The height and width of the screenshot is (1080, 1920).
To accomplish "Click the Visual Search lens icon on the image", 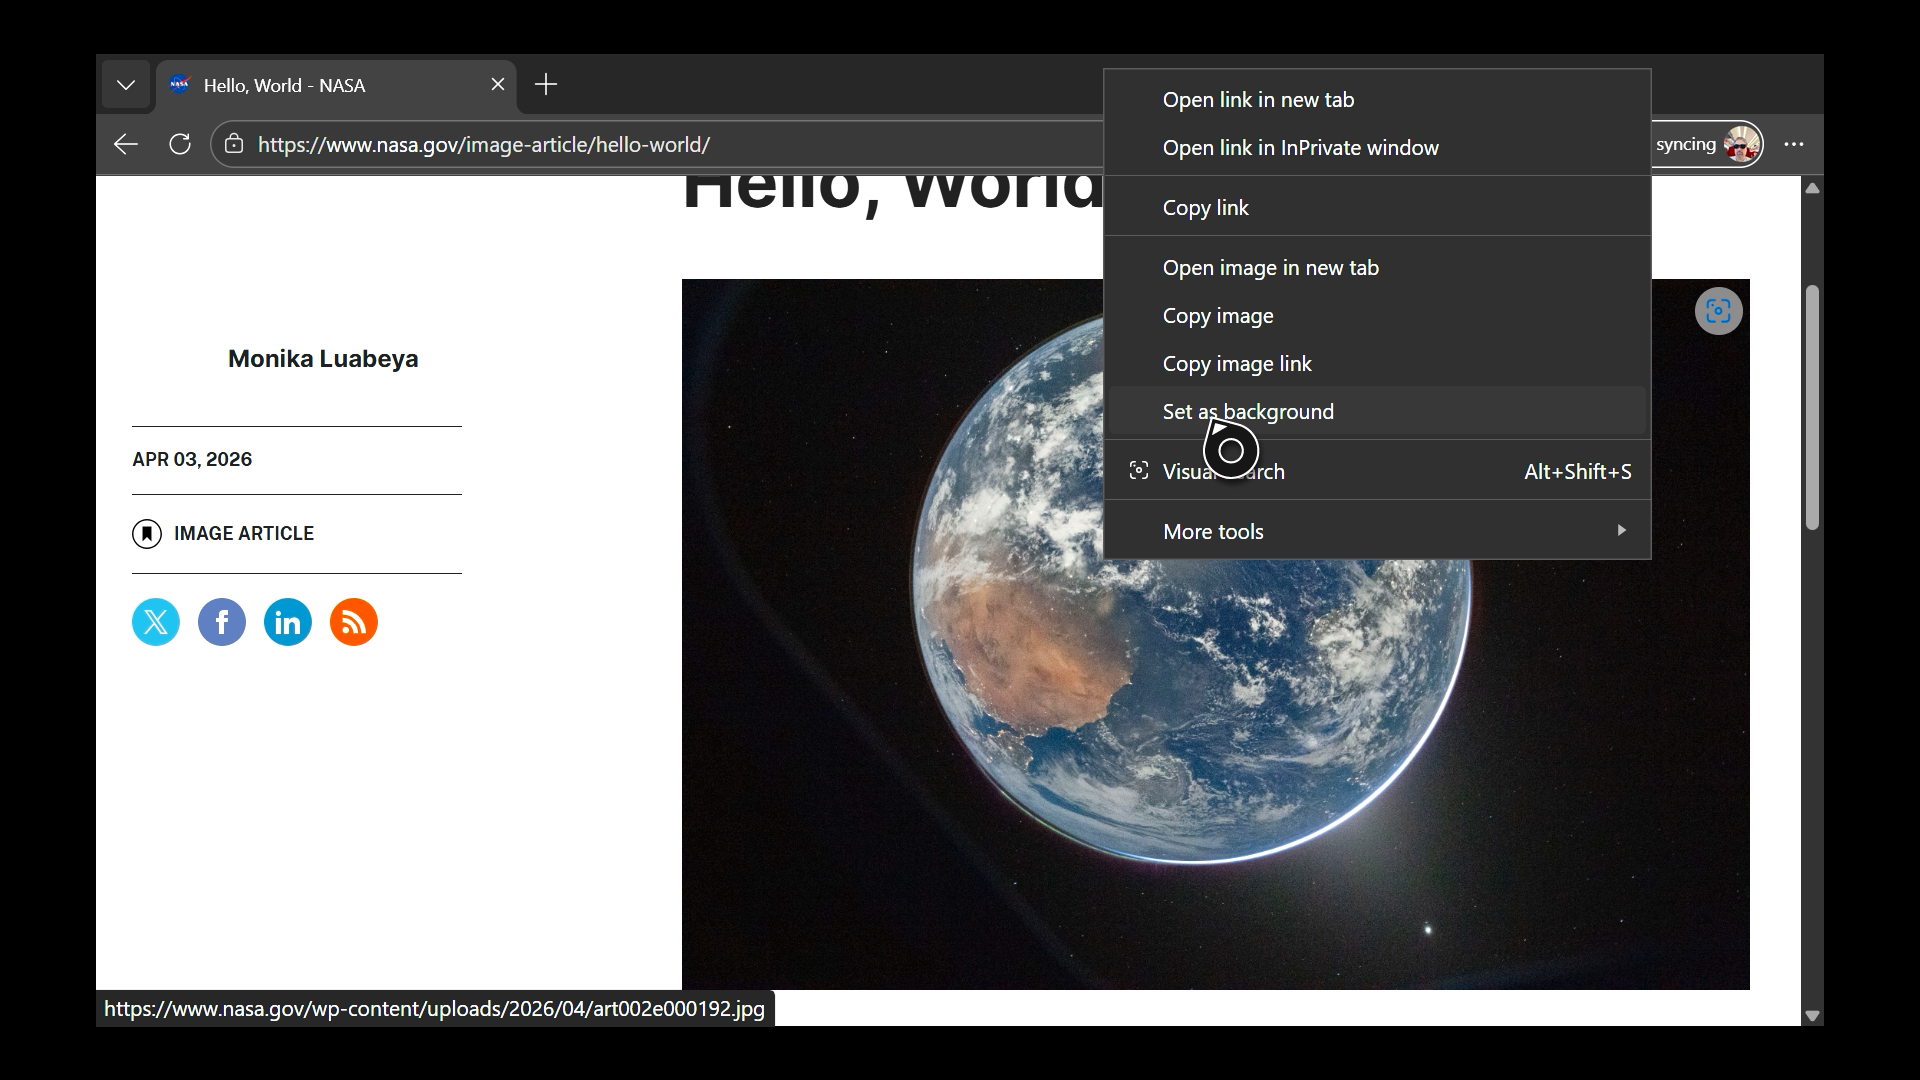I will click(1718, 311).
